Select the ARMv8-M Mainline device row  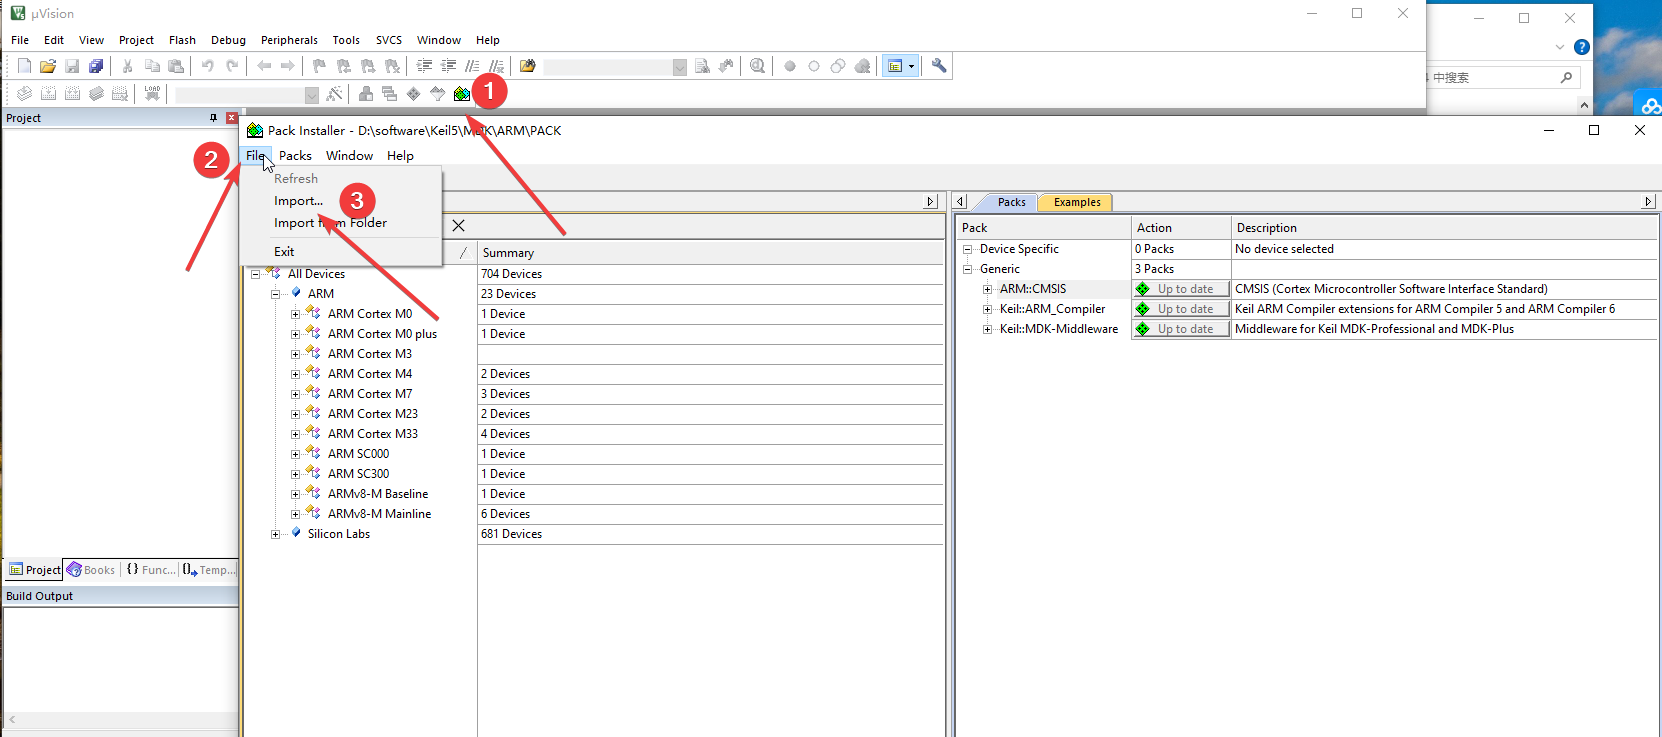(379, 514)
